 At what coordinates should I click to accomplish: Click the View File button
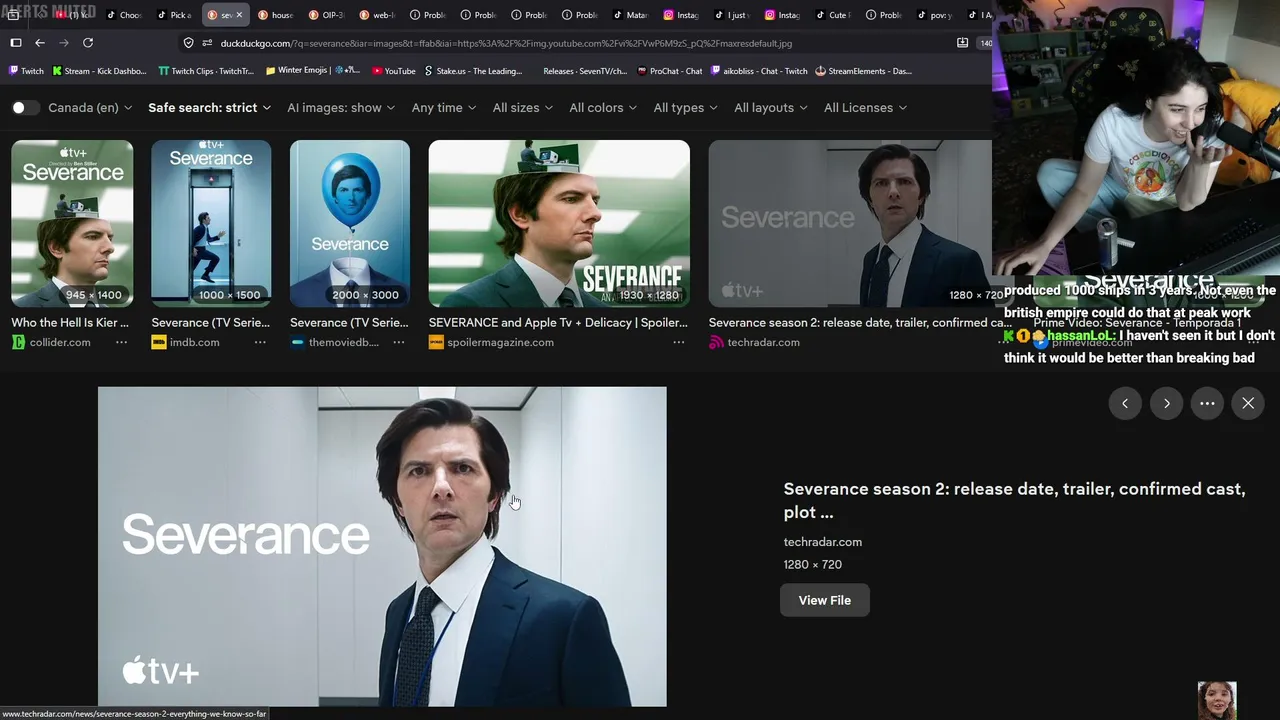point(825,600)
